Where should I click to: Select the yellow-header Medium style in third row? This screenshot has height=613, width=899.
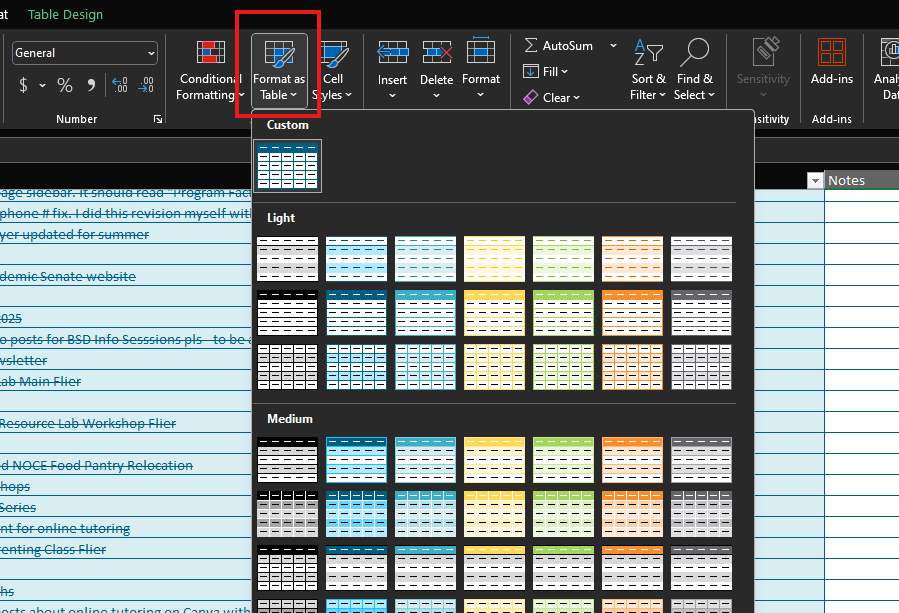tap(494, 568)
